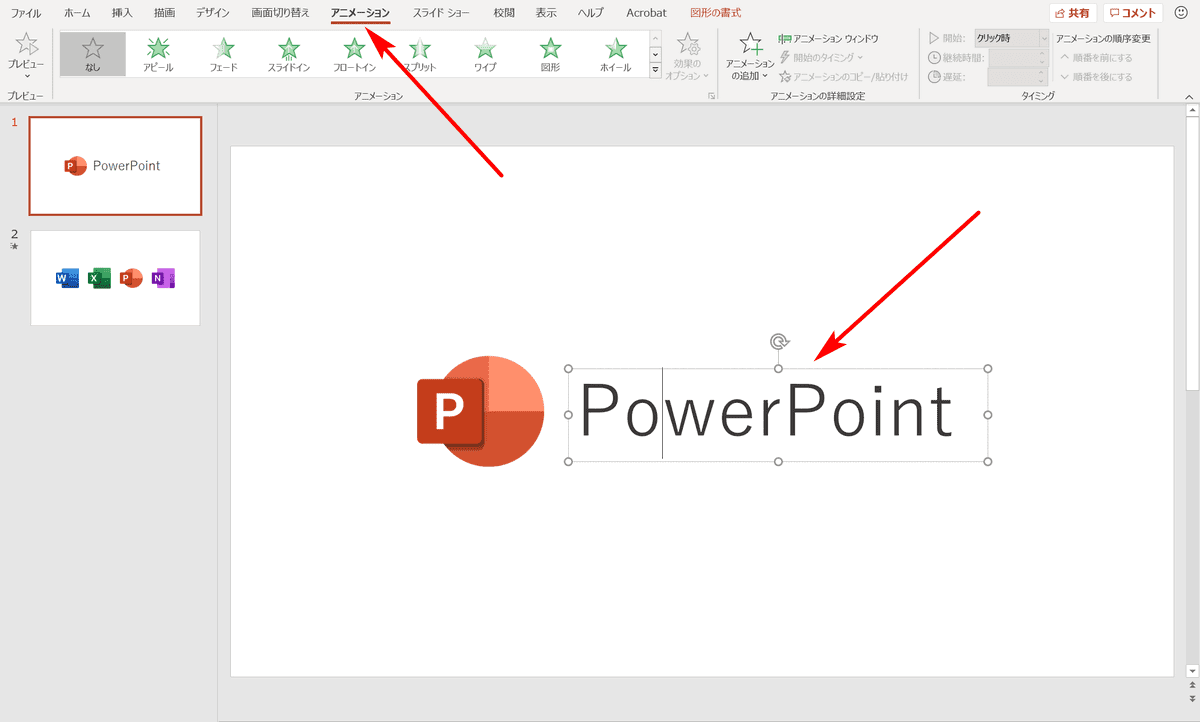Click the PowerPoint text box
Viewport: 1200px width, 722px height.
point(778,415)
